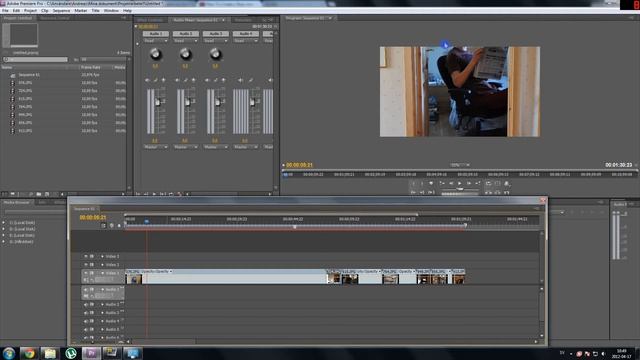Toggle Loop in the Audio Mixer transport
This screenshot has width=640, height=360.
click(x=171, y=194)
